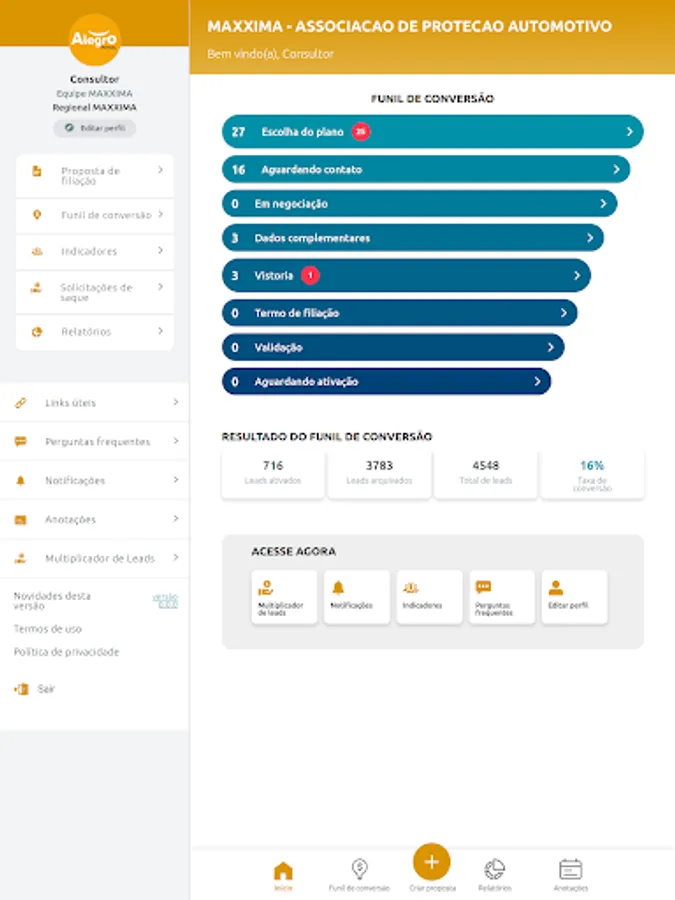Open Escolha do plano funnel stage
The image size is (675, 900).
tap(432, 131)
